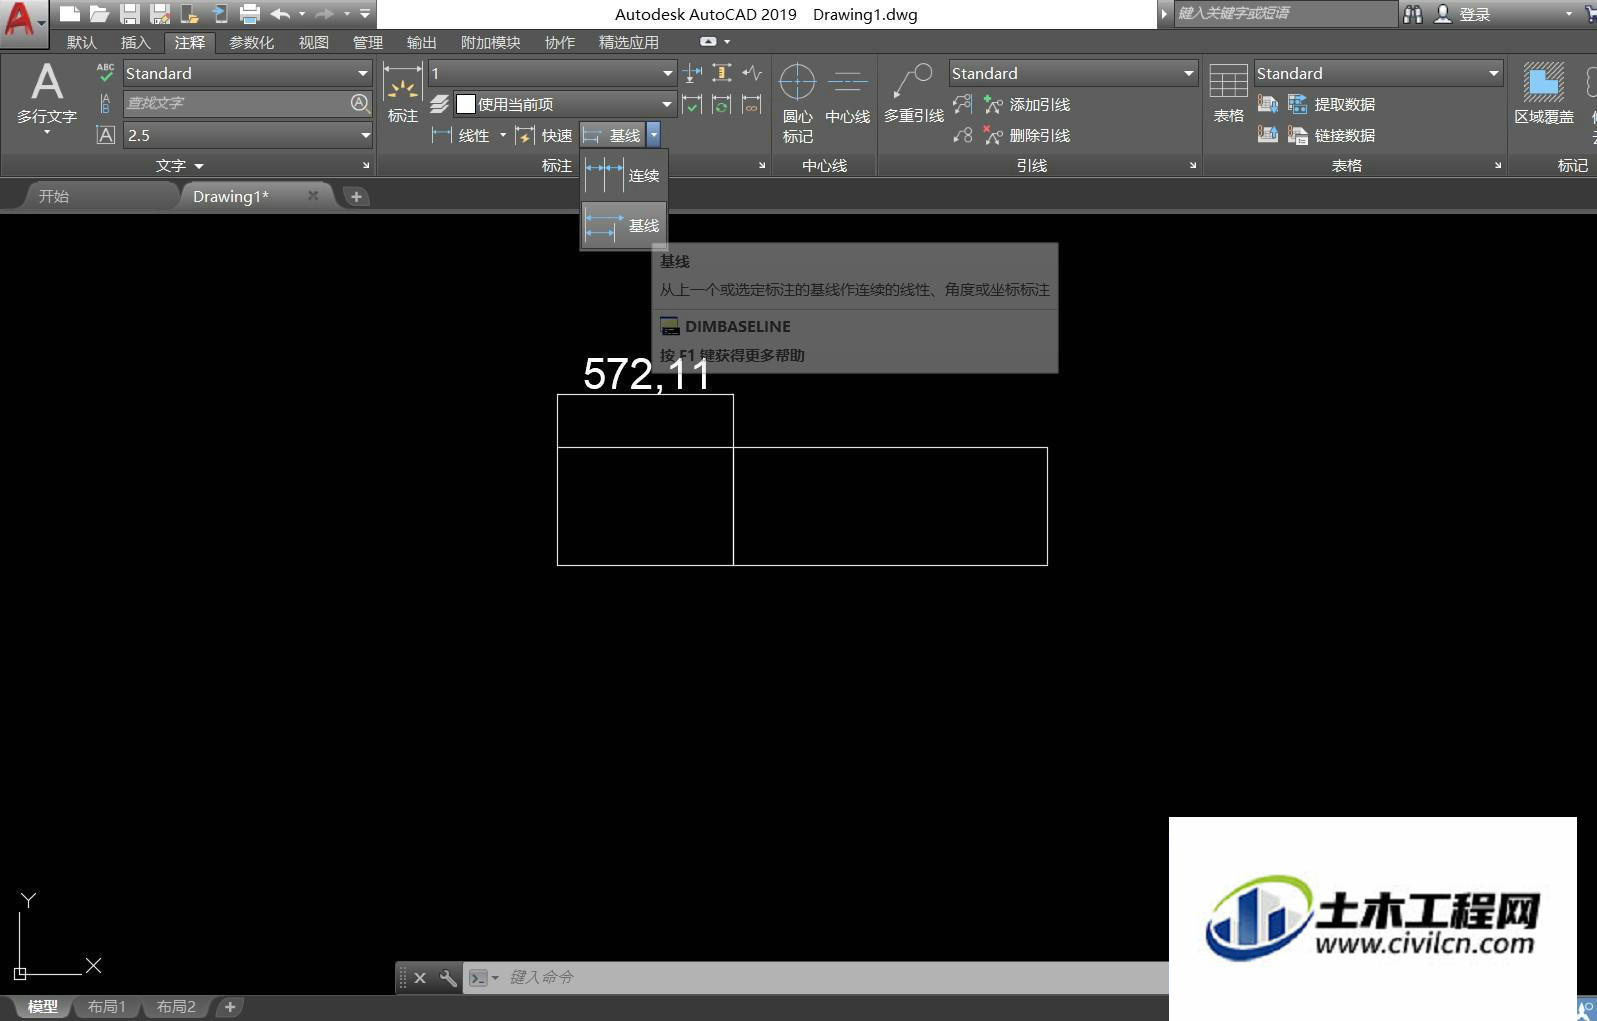Click Remove Leader (删除引线)
Screen dimensions: 1597x1021
1026,135
